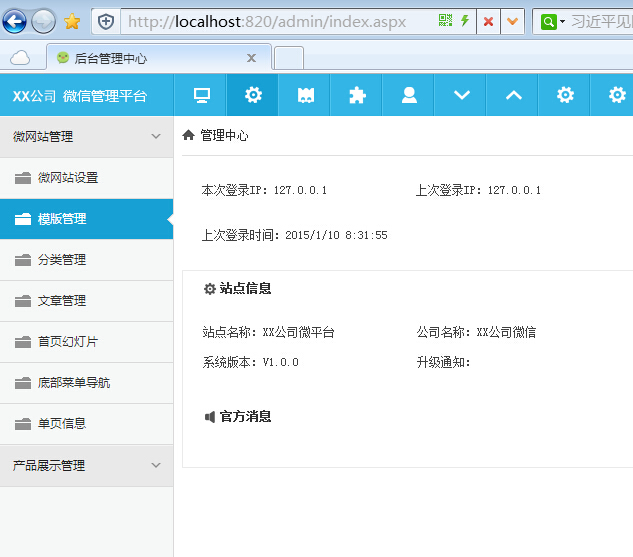Image resolution: width=633 pixels, height=557 pixels.
Task: Click the 公司名称: XX公司微信 text
Action: 476,332
